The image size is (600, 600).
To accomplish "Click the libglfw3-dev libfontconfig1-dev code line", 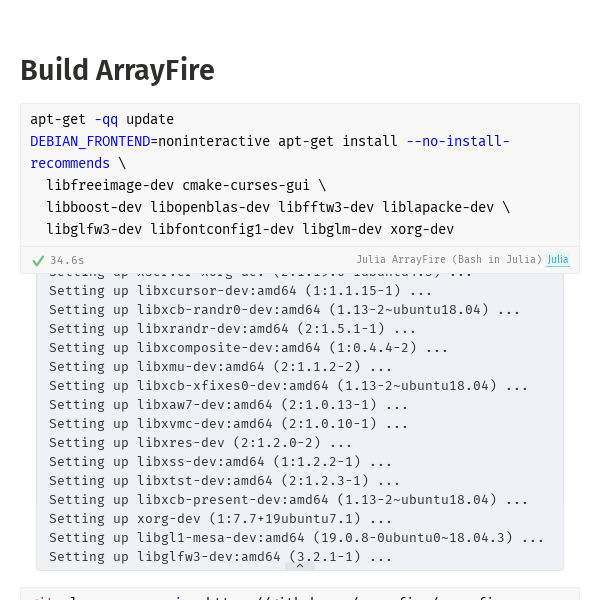I will 250,229.
